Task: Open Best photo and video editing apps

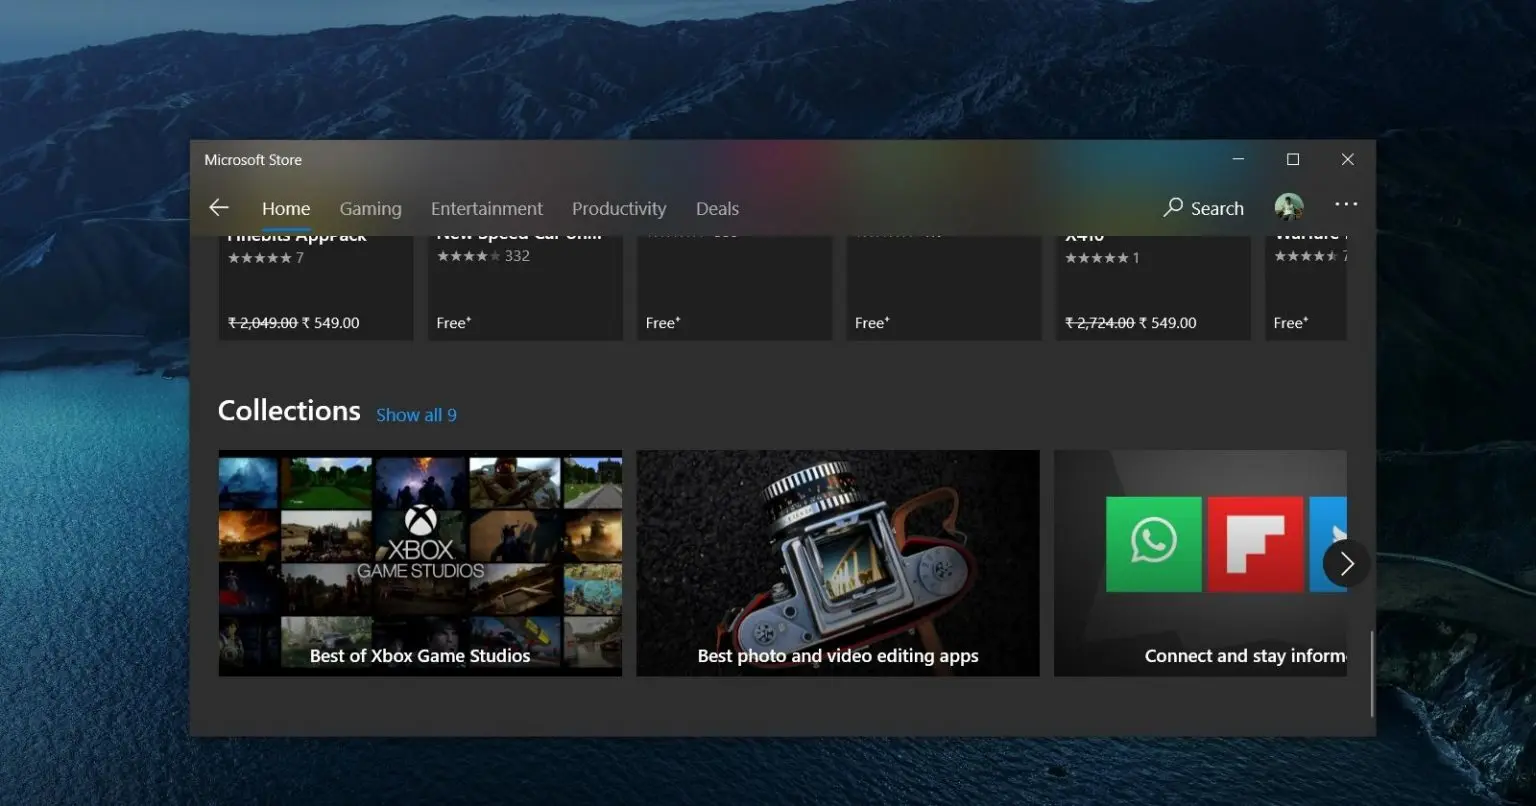Action: click(x=838, y=563)
